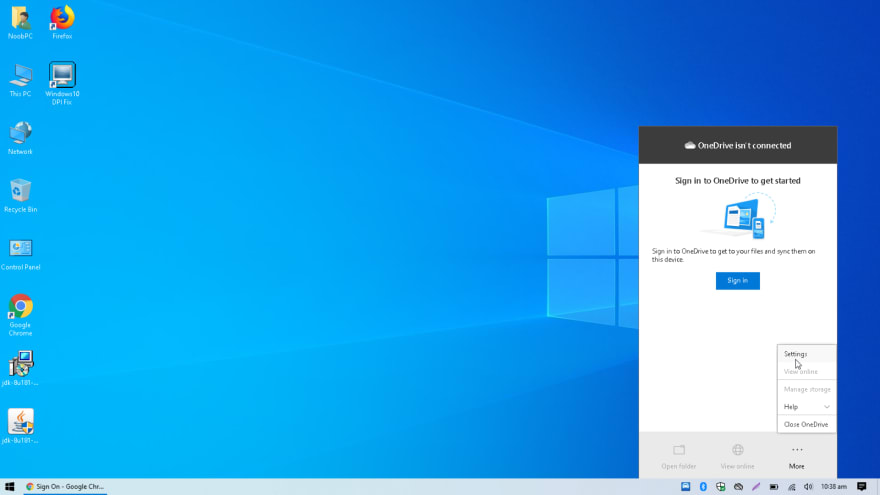Choose Close OneDrive from the menu
This screenshot has width=880, height=495.
[806, 424]
